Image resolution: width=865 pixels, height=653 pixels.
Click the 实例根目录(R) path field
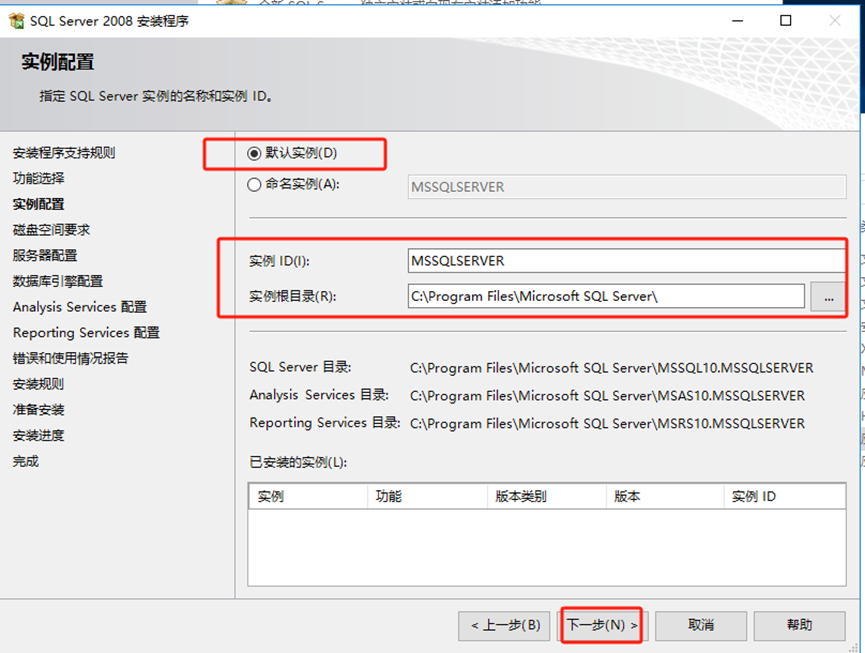606,296
